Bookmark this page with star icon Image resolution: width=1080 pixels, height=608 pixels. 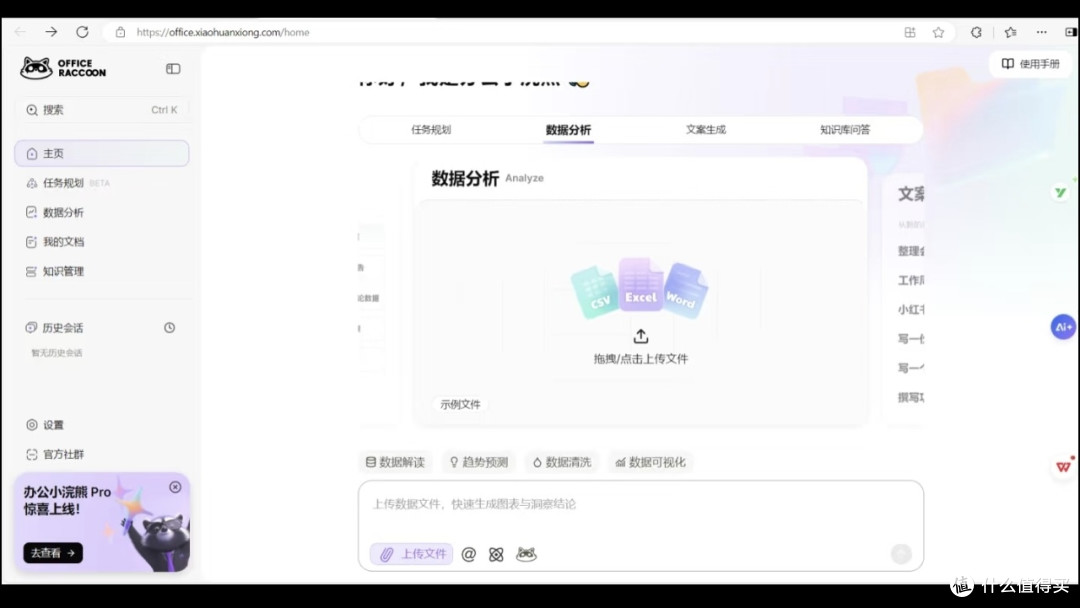[x=938, y=32]
